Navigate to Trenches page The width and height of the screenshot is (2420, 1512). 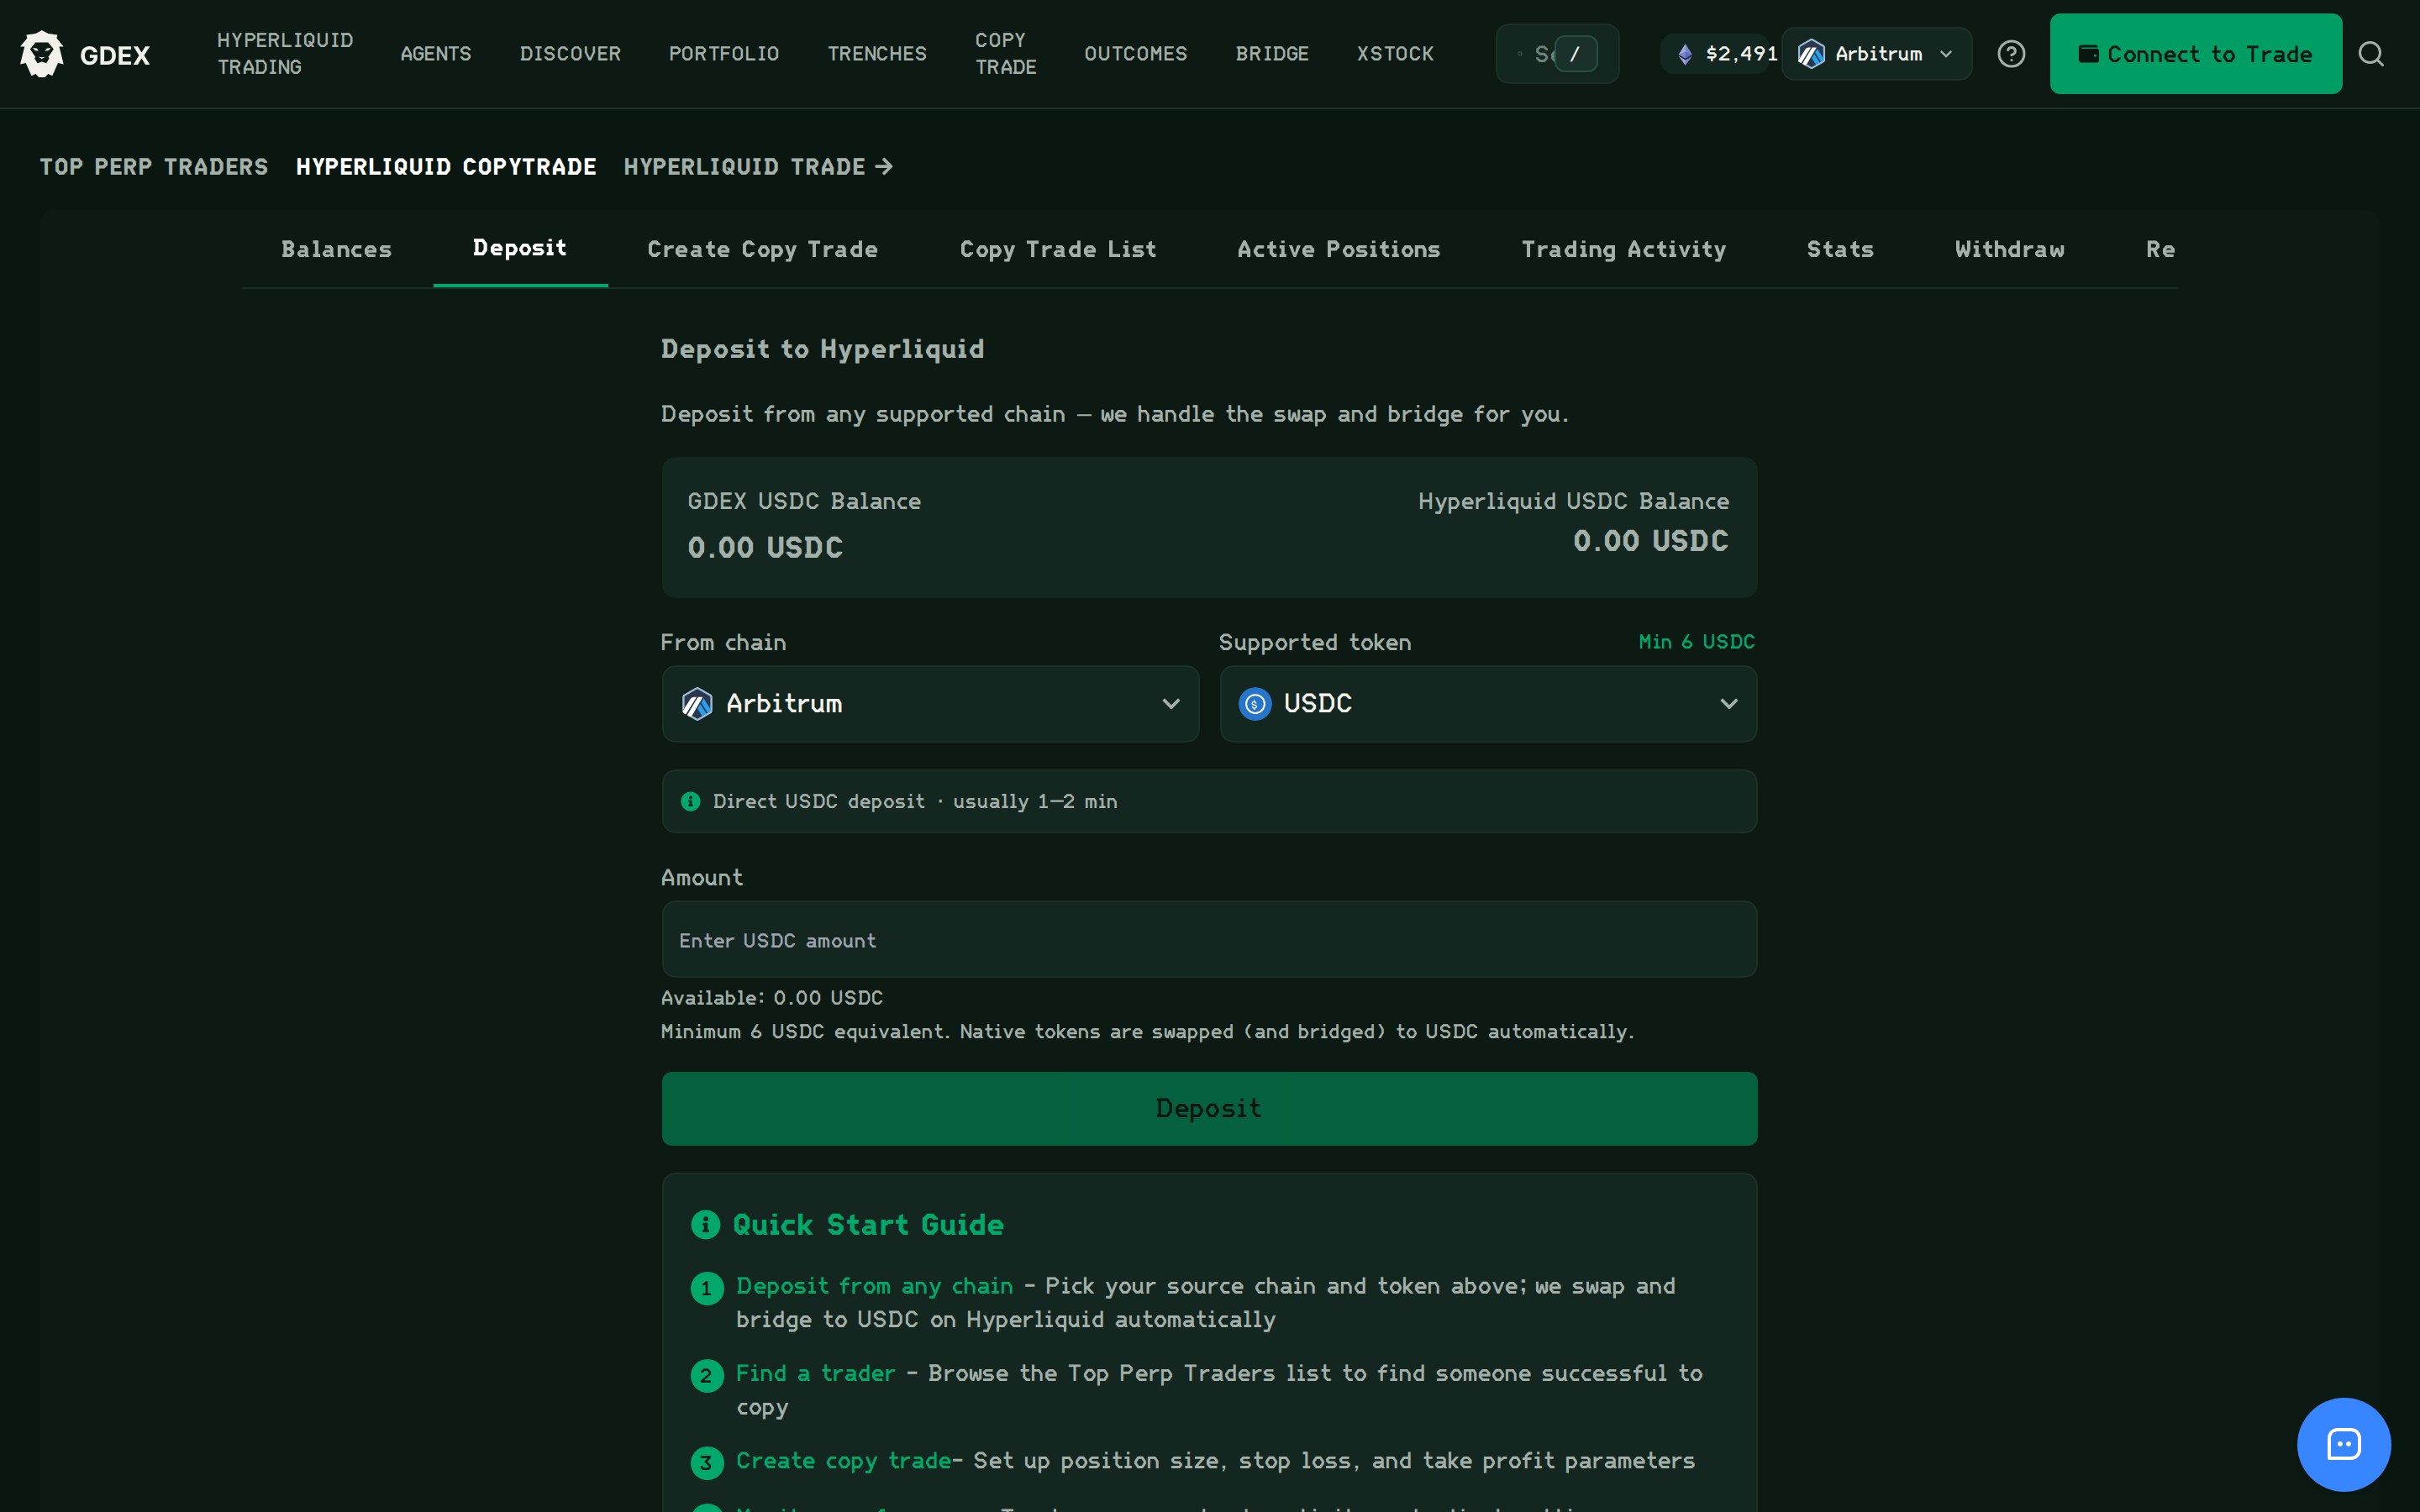[x=877, y=54]
